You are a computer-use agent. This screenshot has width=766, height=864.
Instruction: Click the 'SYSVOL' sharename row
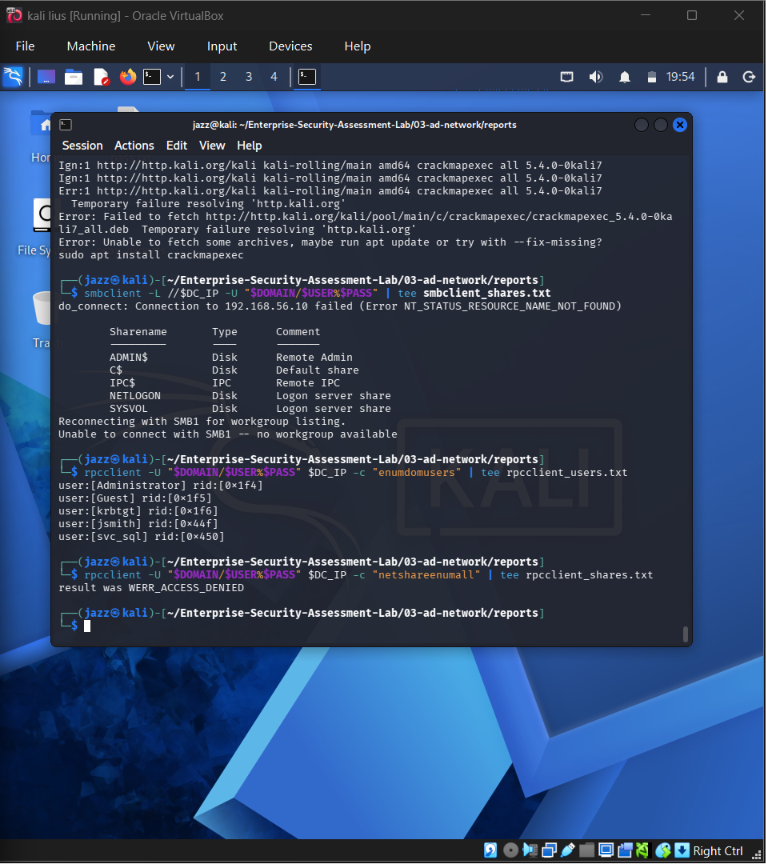click(x=250, y=408)
